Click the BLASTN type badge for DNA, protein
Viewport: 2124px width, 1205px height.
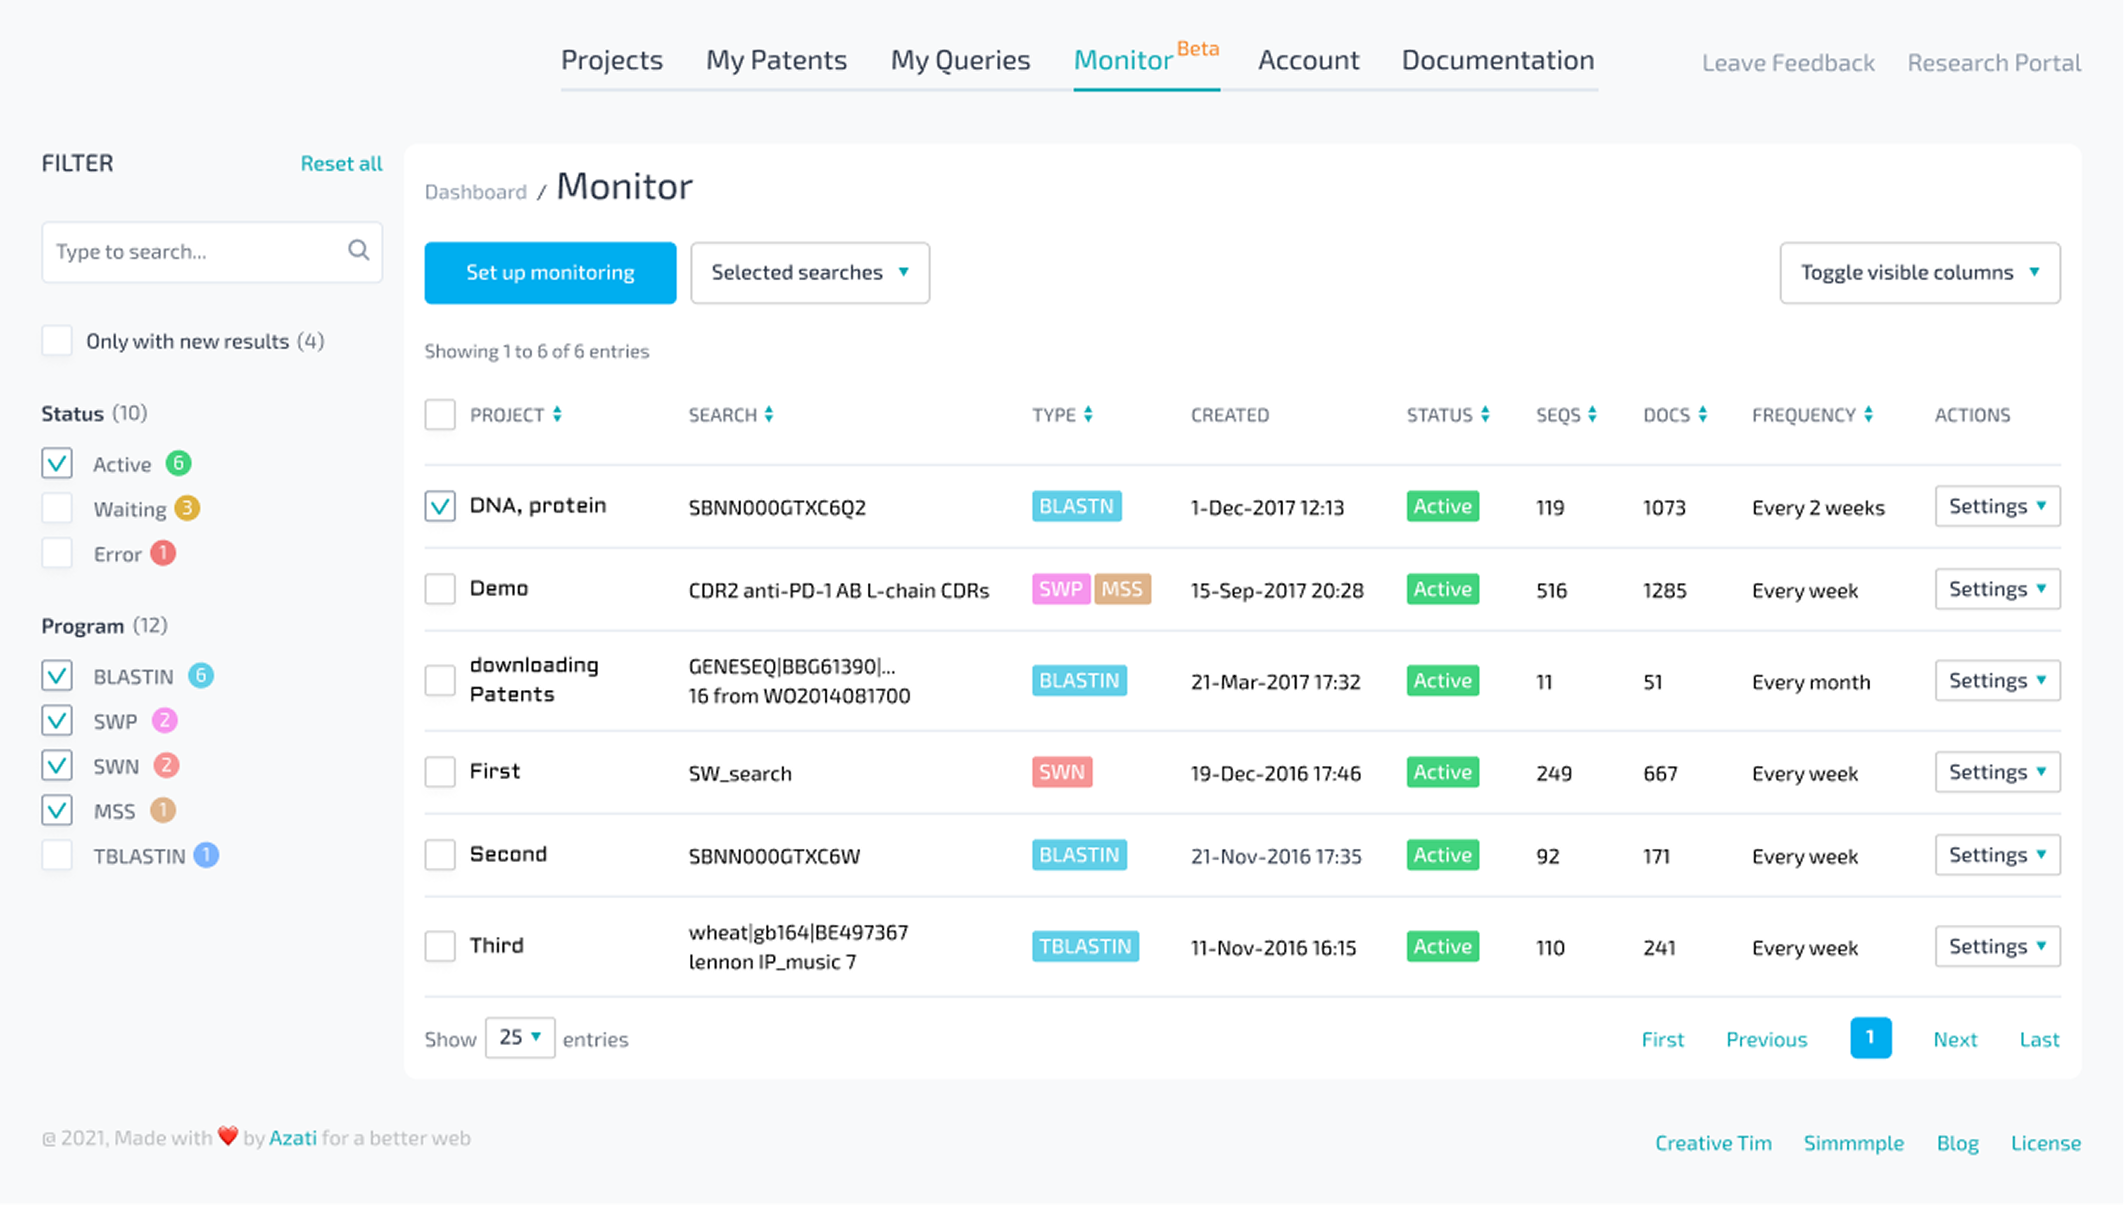coord(1076,506)
